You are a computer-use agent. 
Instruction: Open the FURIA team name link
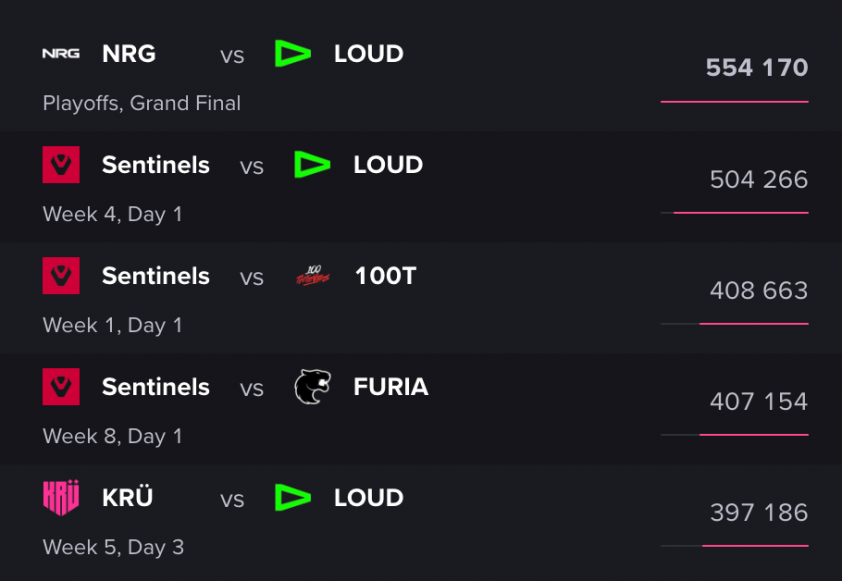(391, 387)
